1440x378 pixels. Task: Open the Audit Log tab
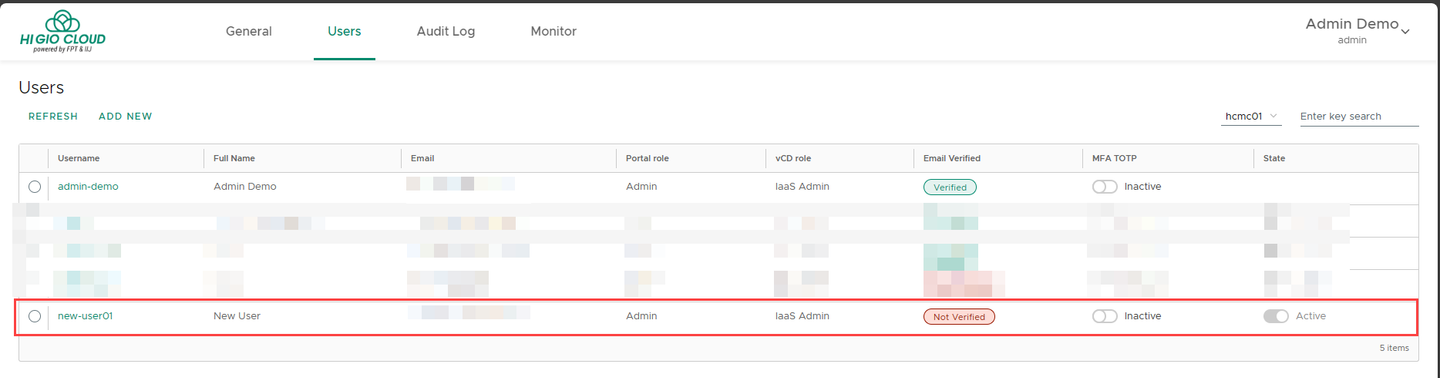(x=446, y=31)
